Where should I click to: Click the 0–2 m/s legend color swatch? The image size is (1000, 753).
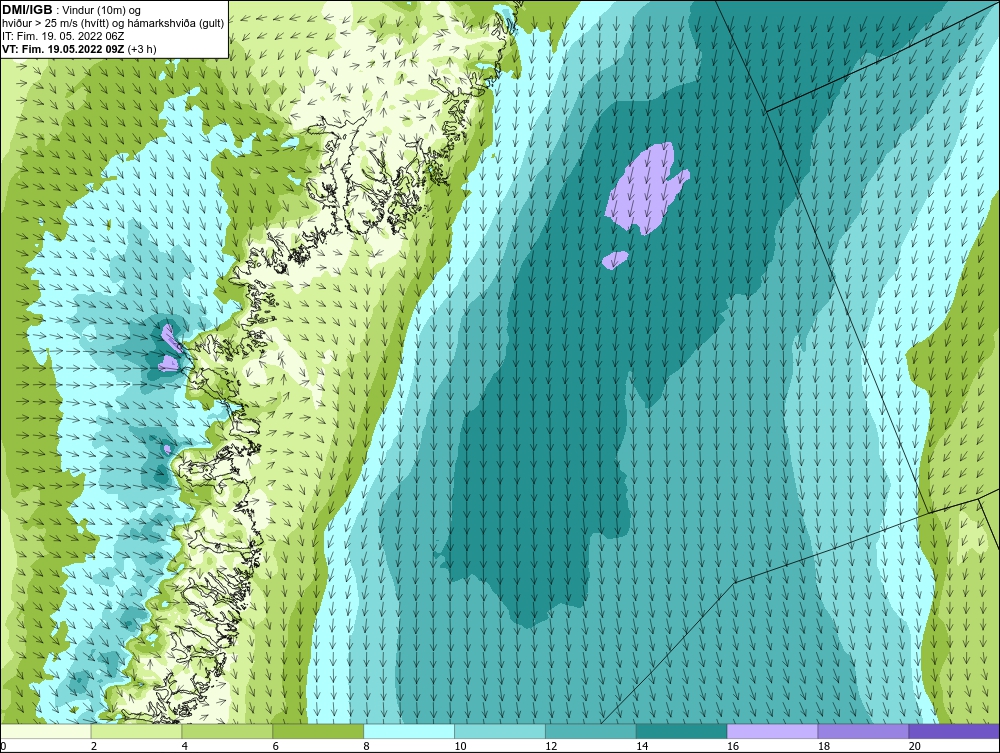[46, 731]
